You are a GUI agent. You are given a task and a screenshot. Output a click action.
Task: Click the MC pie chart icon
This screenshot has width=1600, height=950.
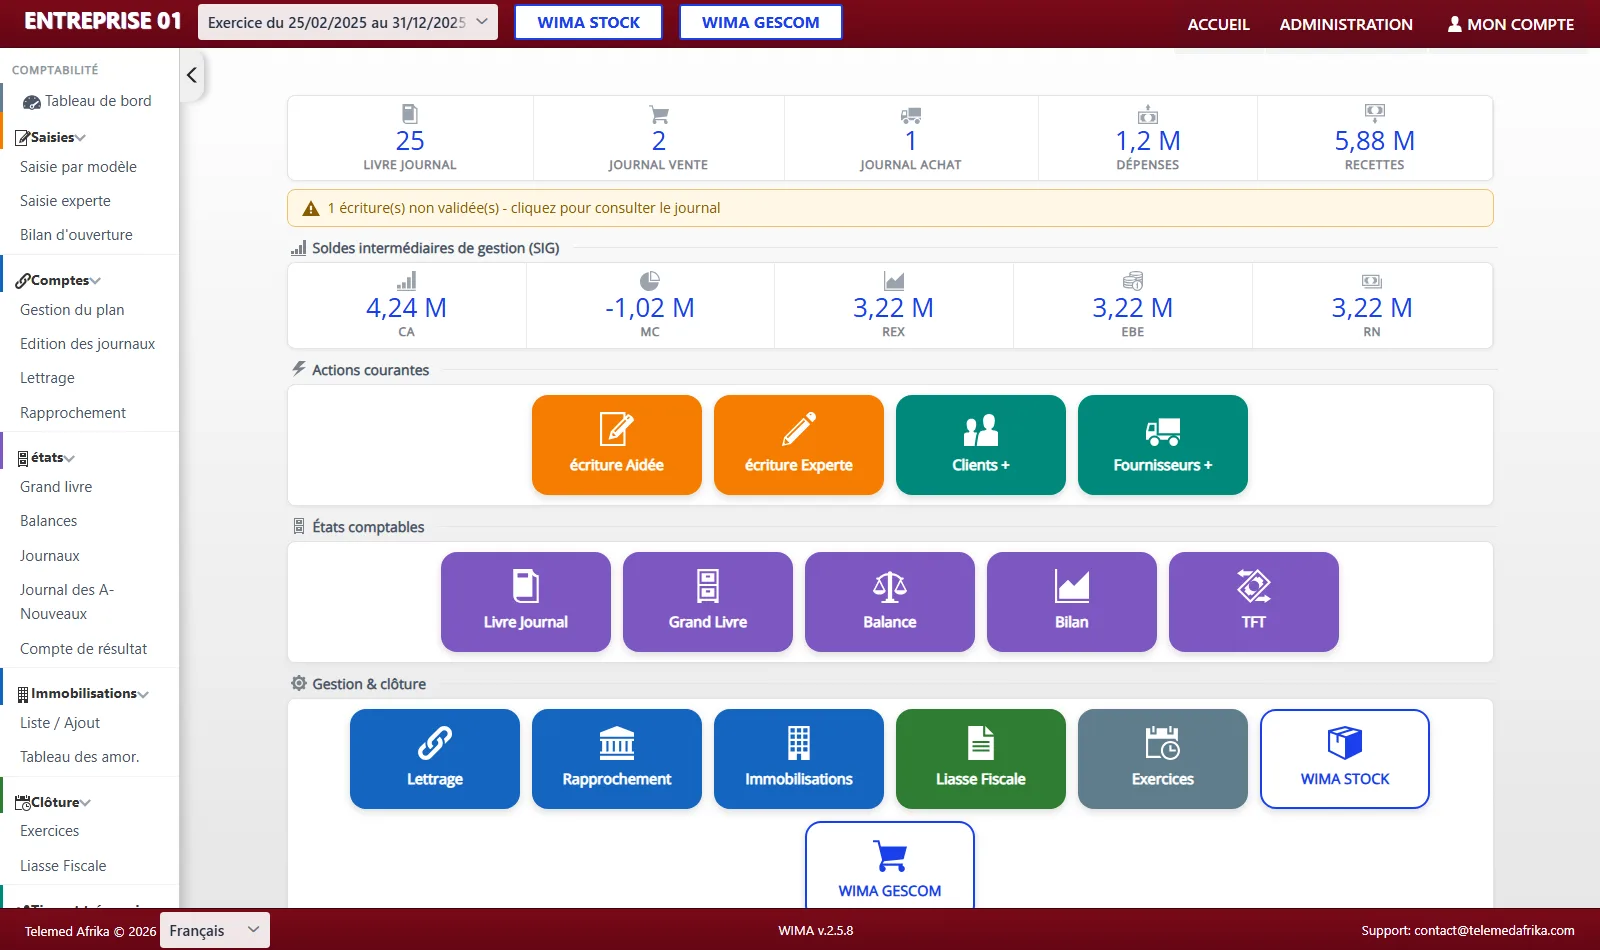650,281
